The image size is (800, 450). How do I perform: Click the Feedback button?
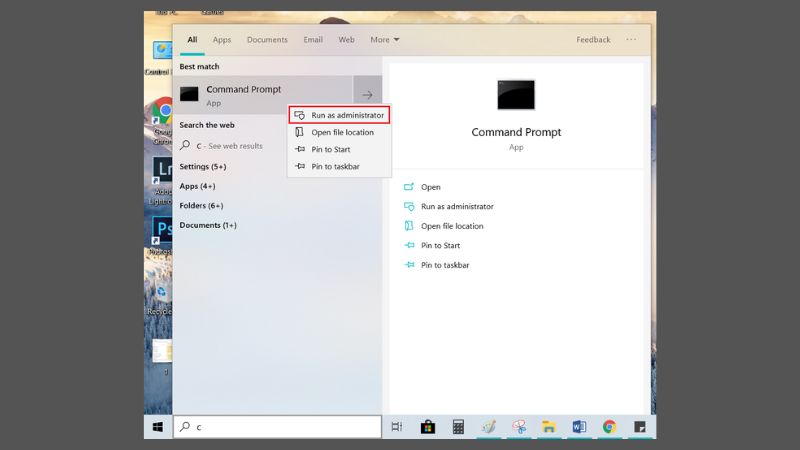pyautogui.click(x=593, y=40)
